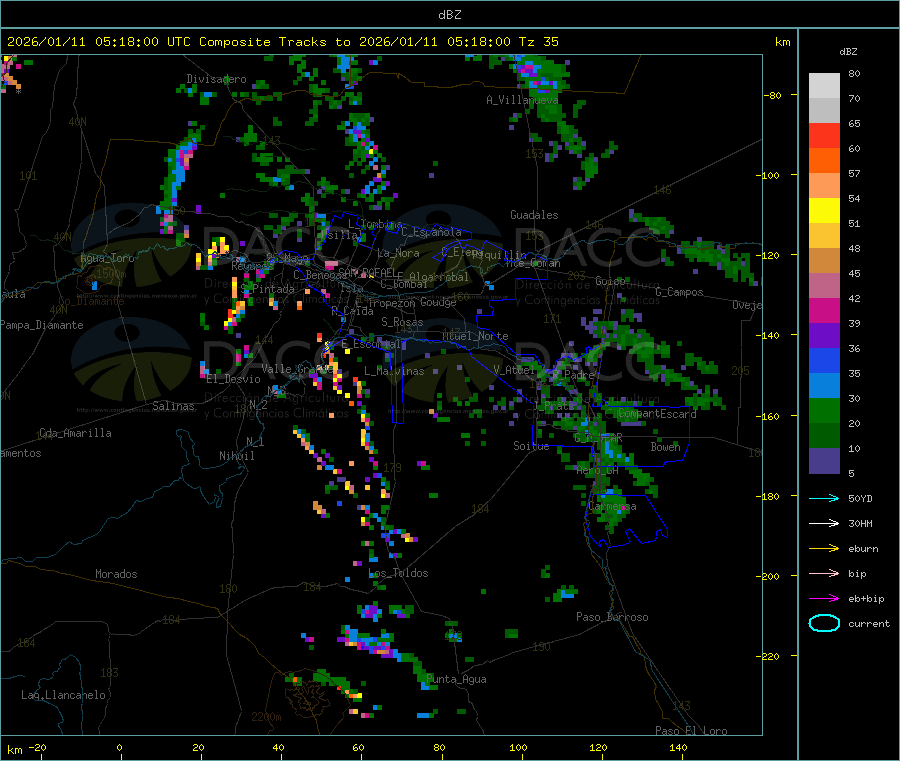Click the C_Española place label
The image size is (900, 761).
click(431, 232)
